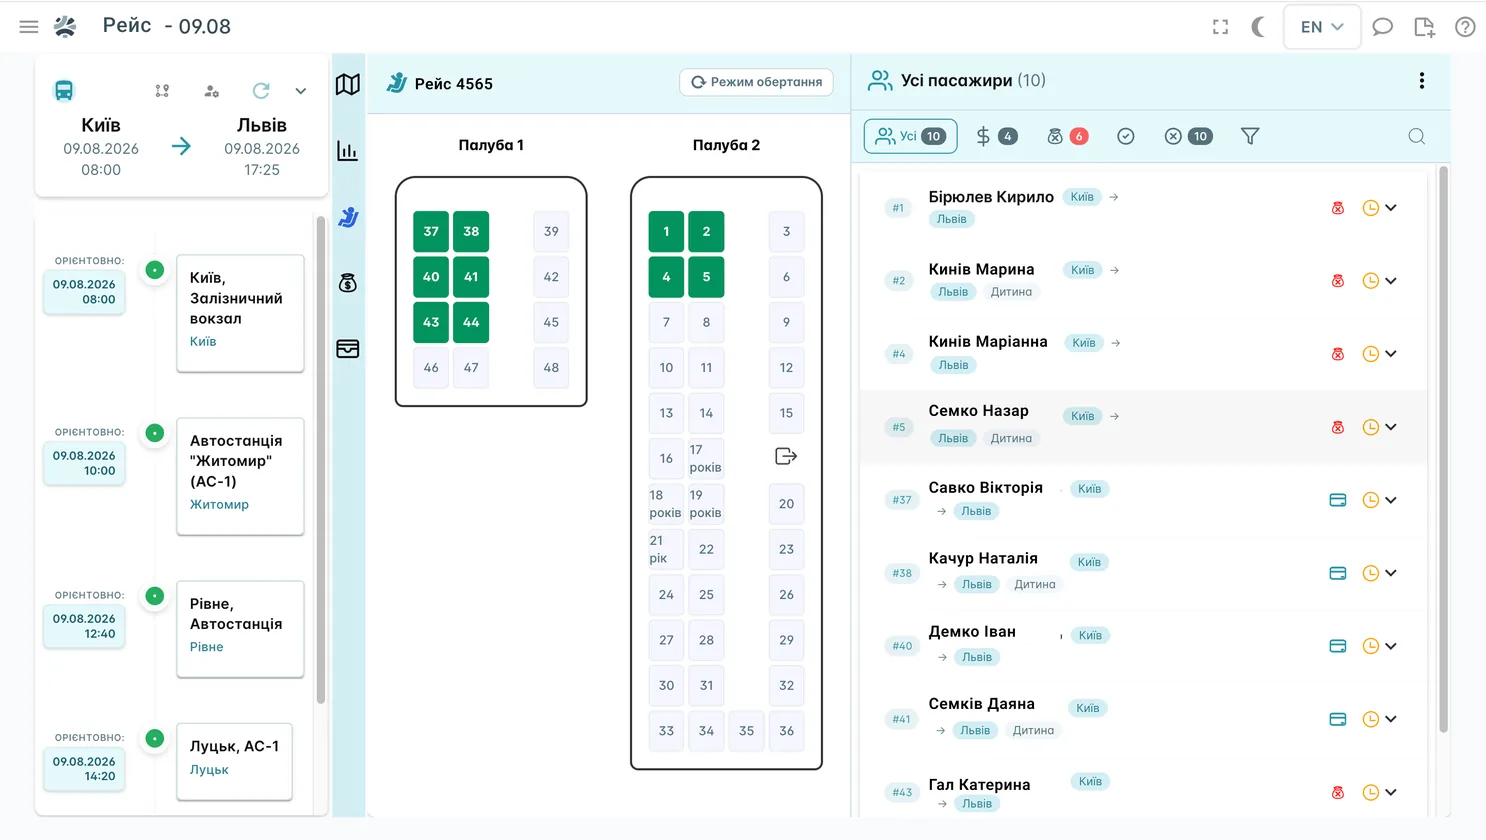The width and height of the screenshot is (1486, 840).
Task: Click the app logo in header
Action: (x=65, y=27)
